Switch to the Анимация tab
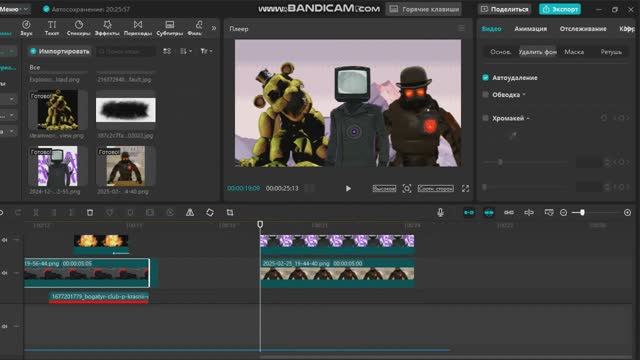640x360 pixels. [530, 29]
